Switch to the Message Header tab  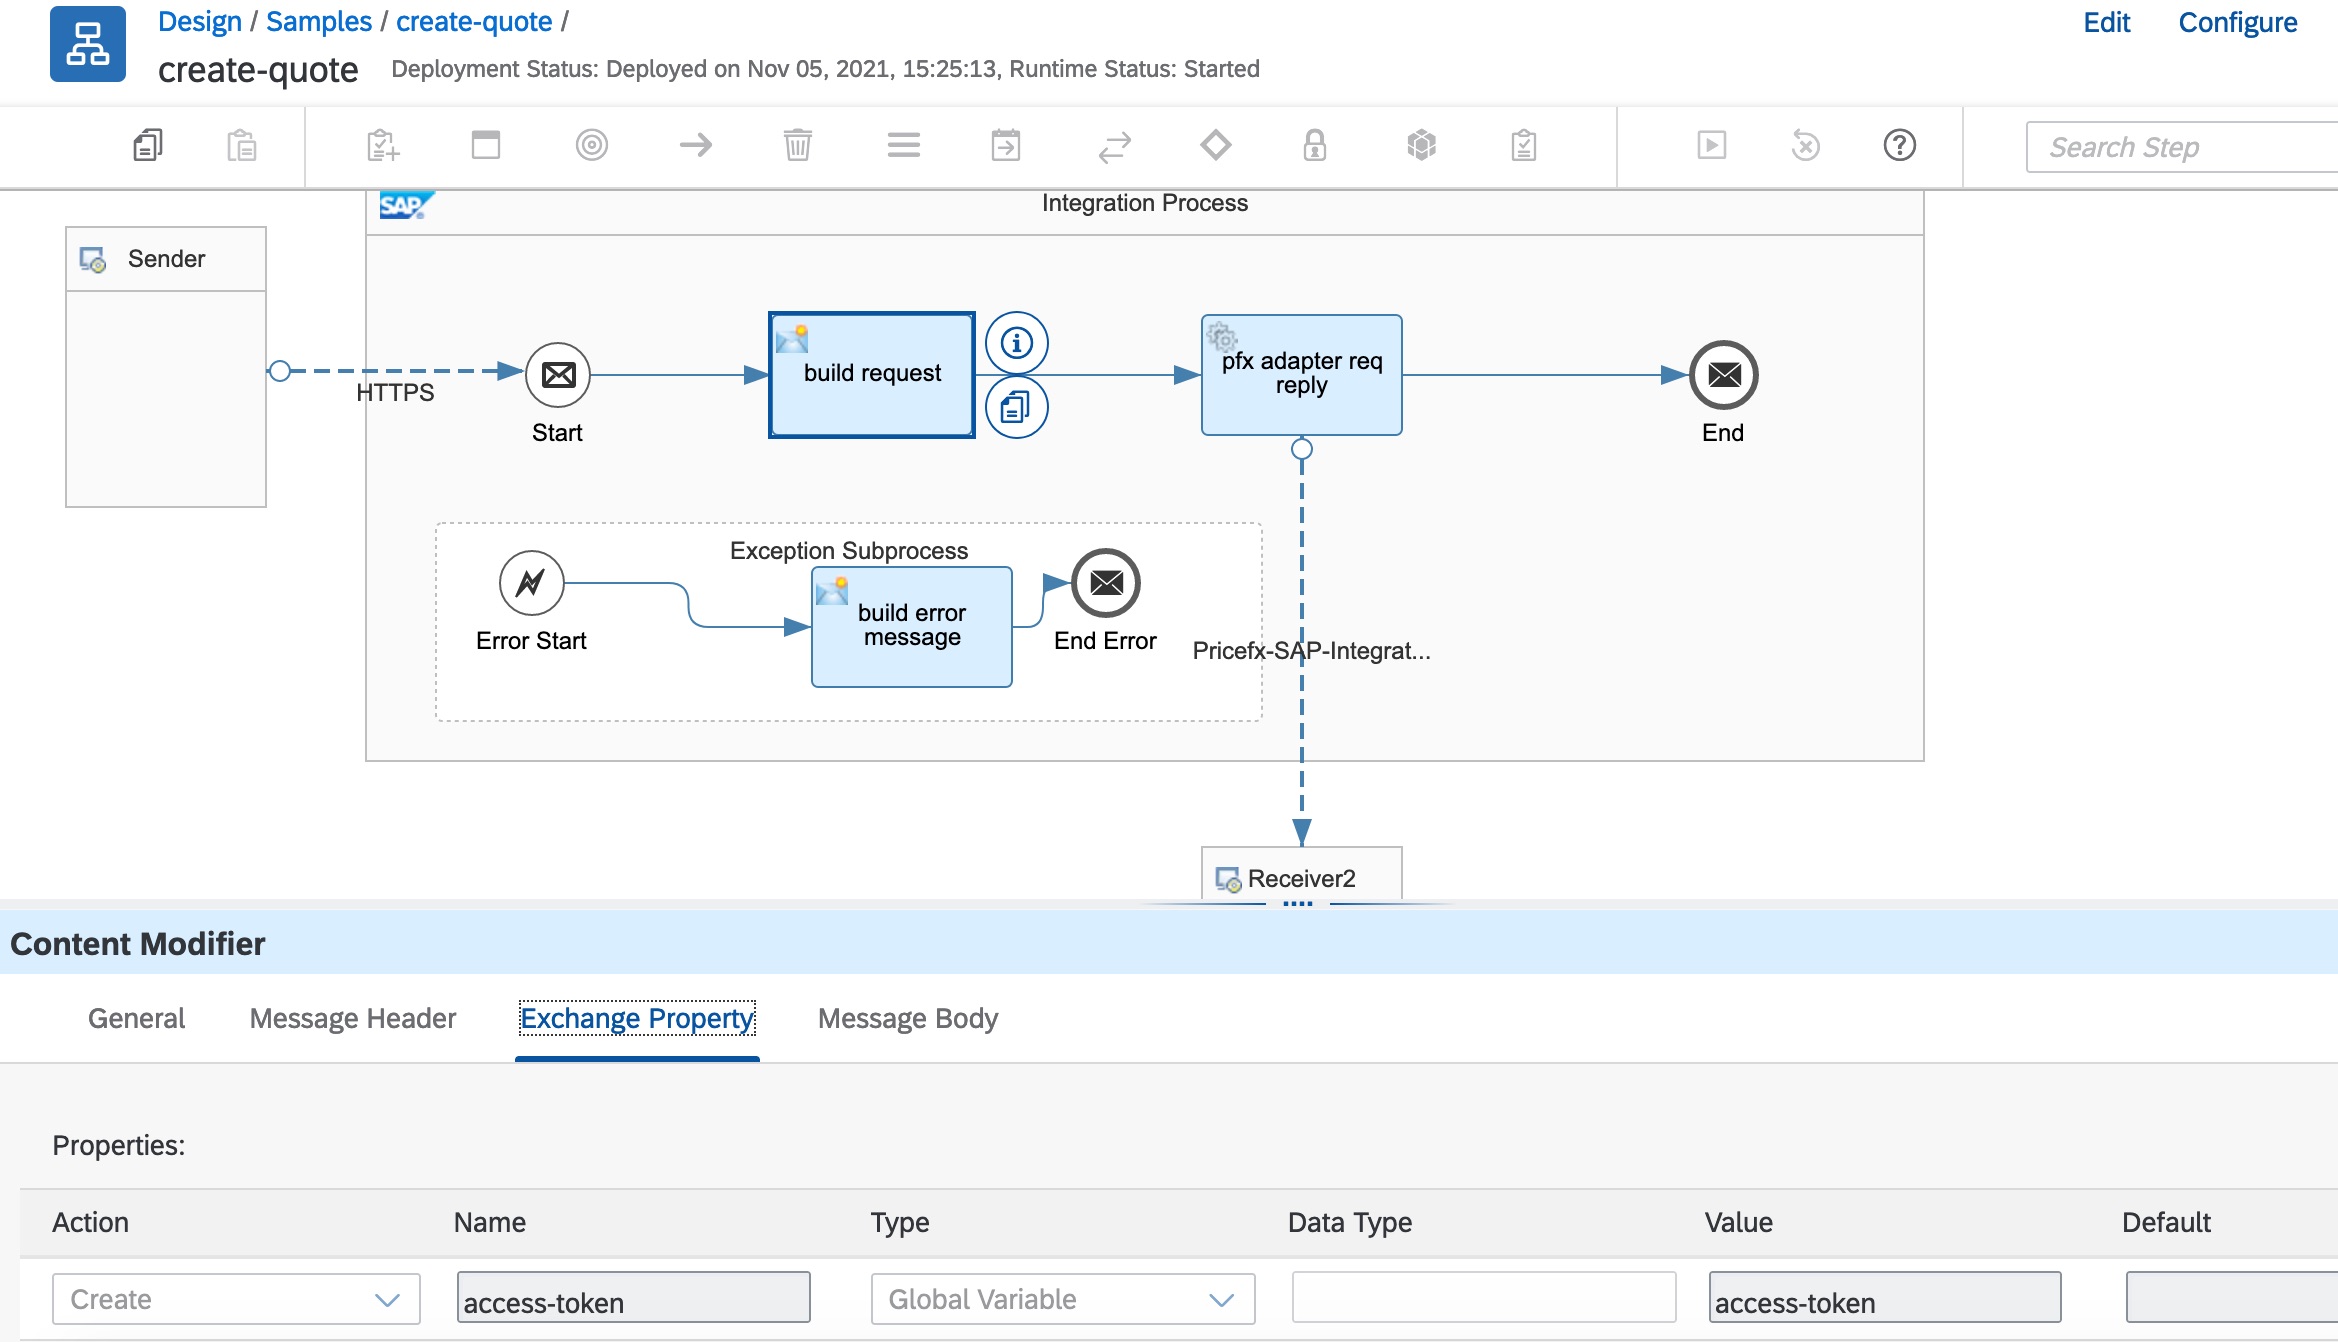352,1018
